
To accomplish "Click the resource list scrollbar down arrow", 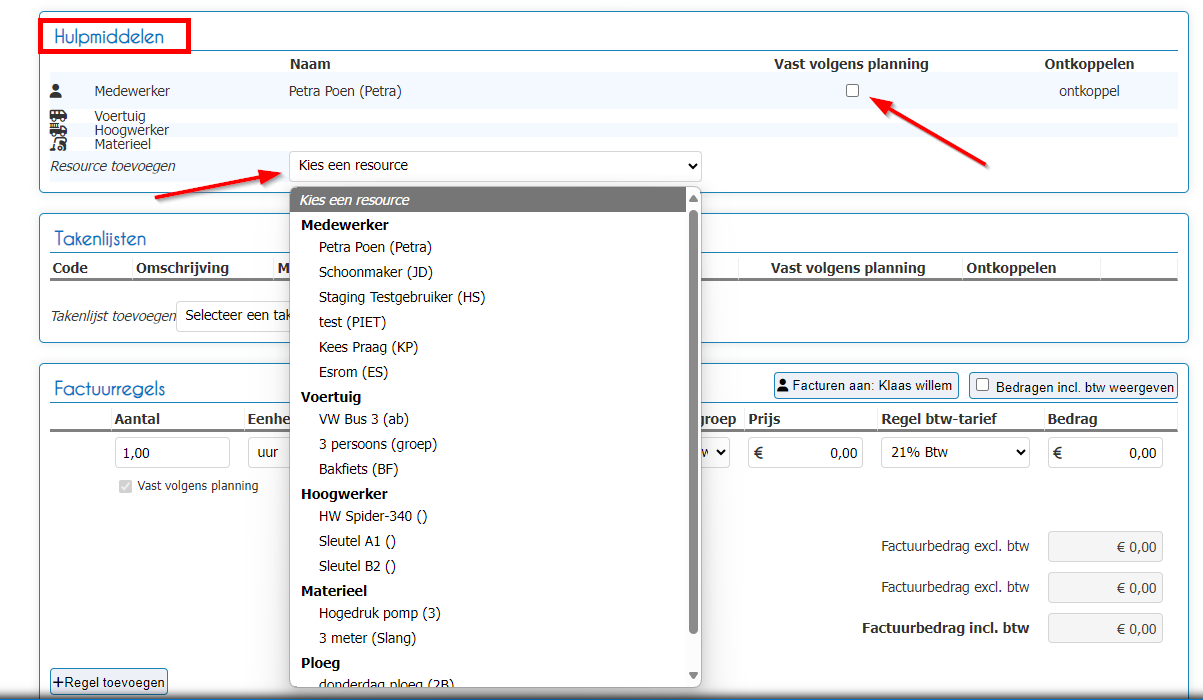I will pos(694,677).
